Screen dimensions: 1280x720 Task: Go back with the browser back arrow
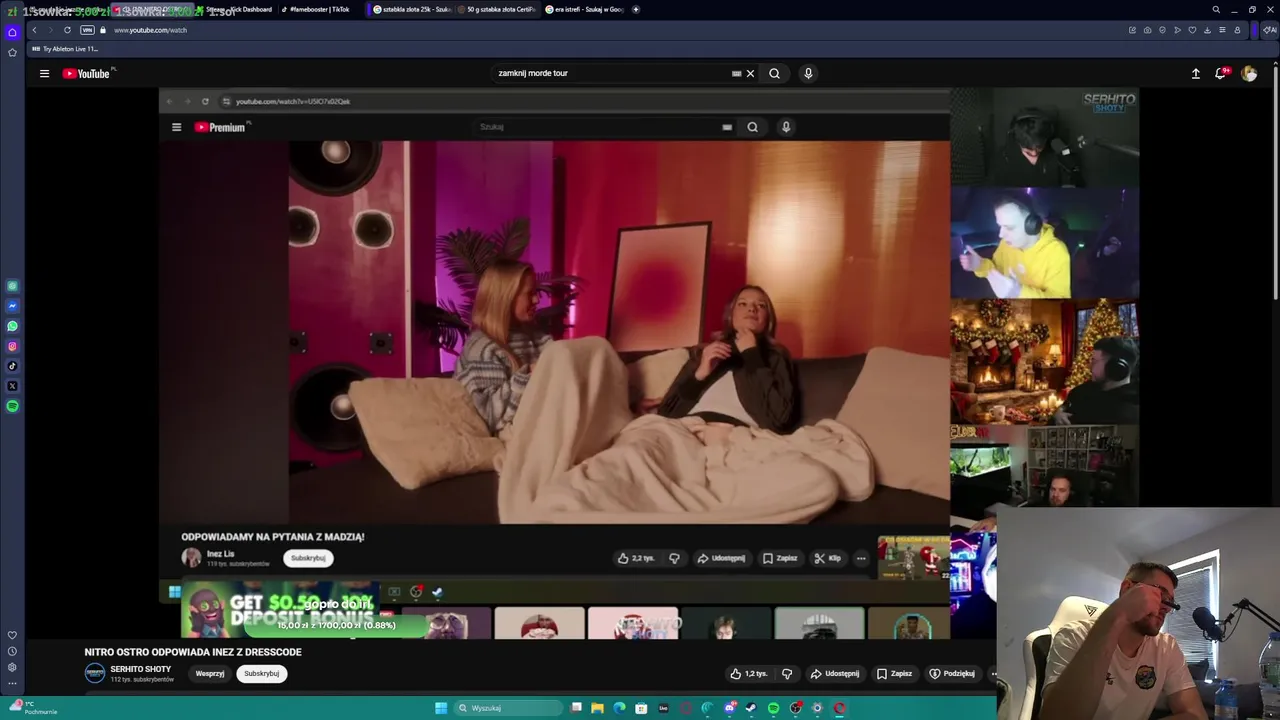[x=34, y=30]
